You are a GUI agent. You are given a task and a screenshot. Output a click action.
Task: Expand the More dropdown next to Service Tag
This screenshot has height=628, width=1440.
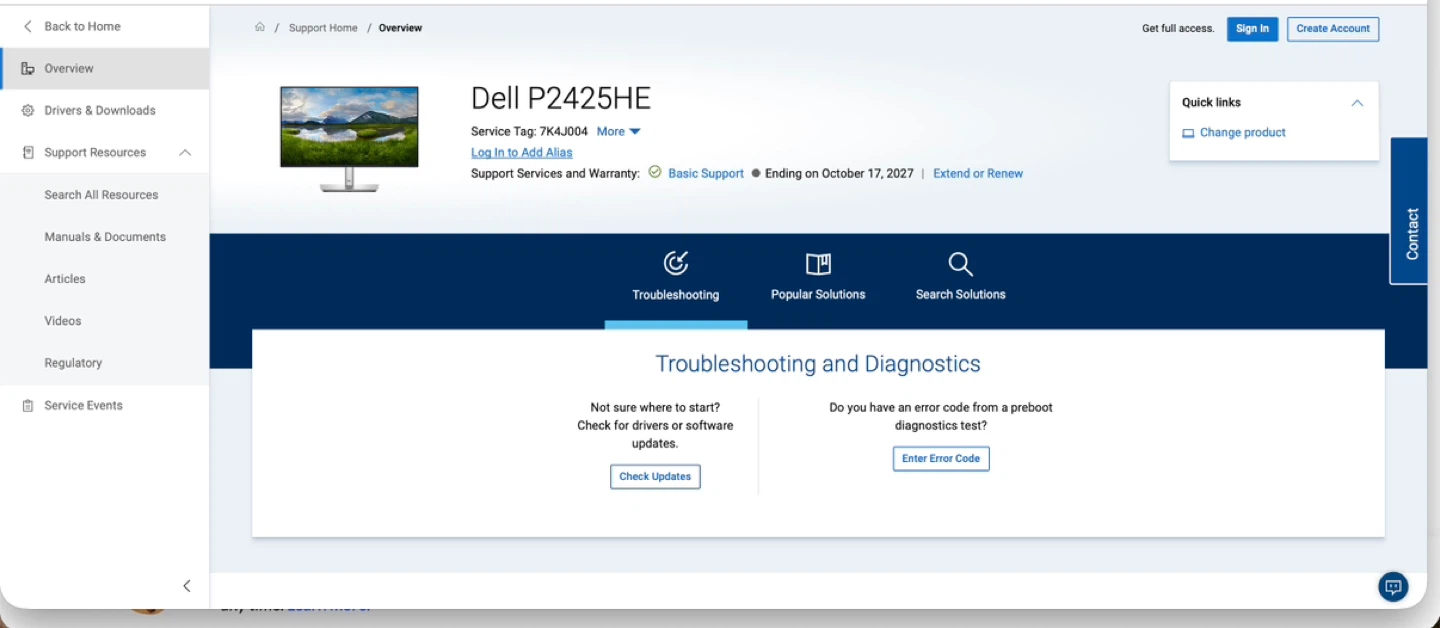(x=618, y=131)
